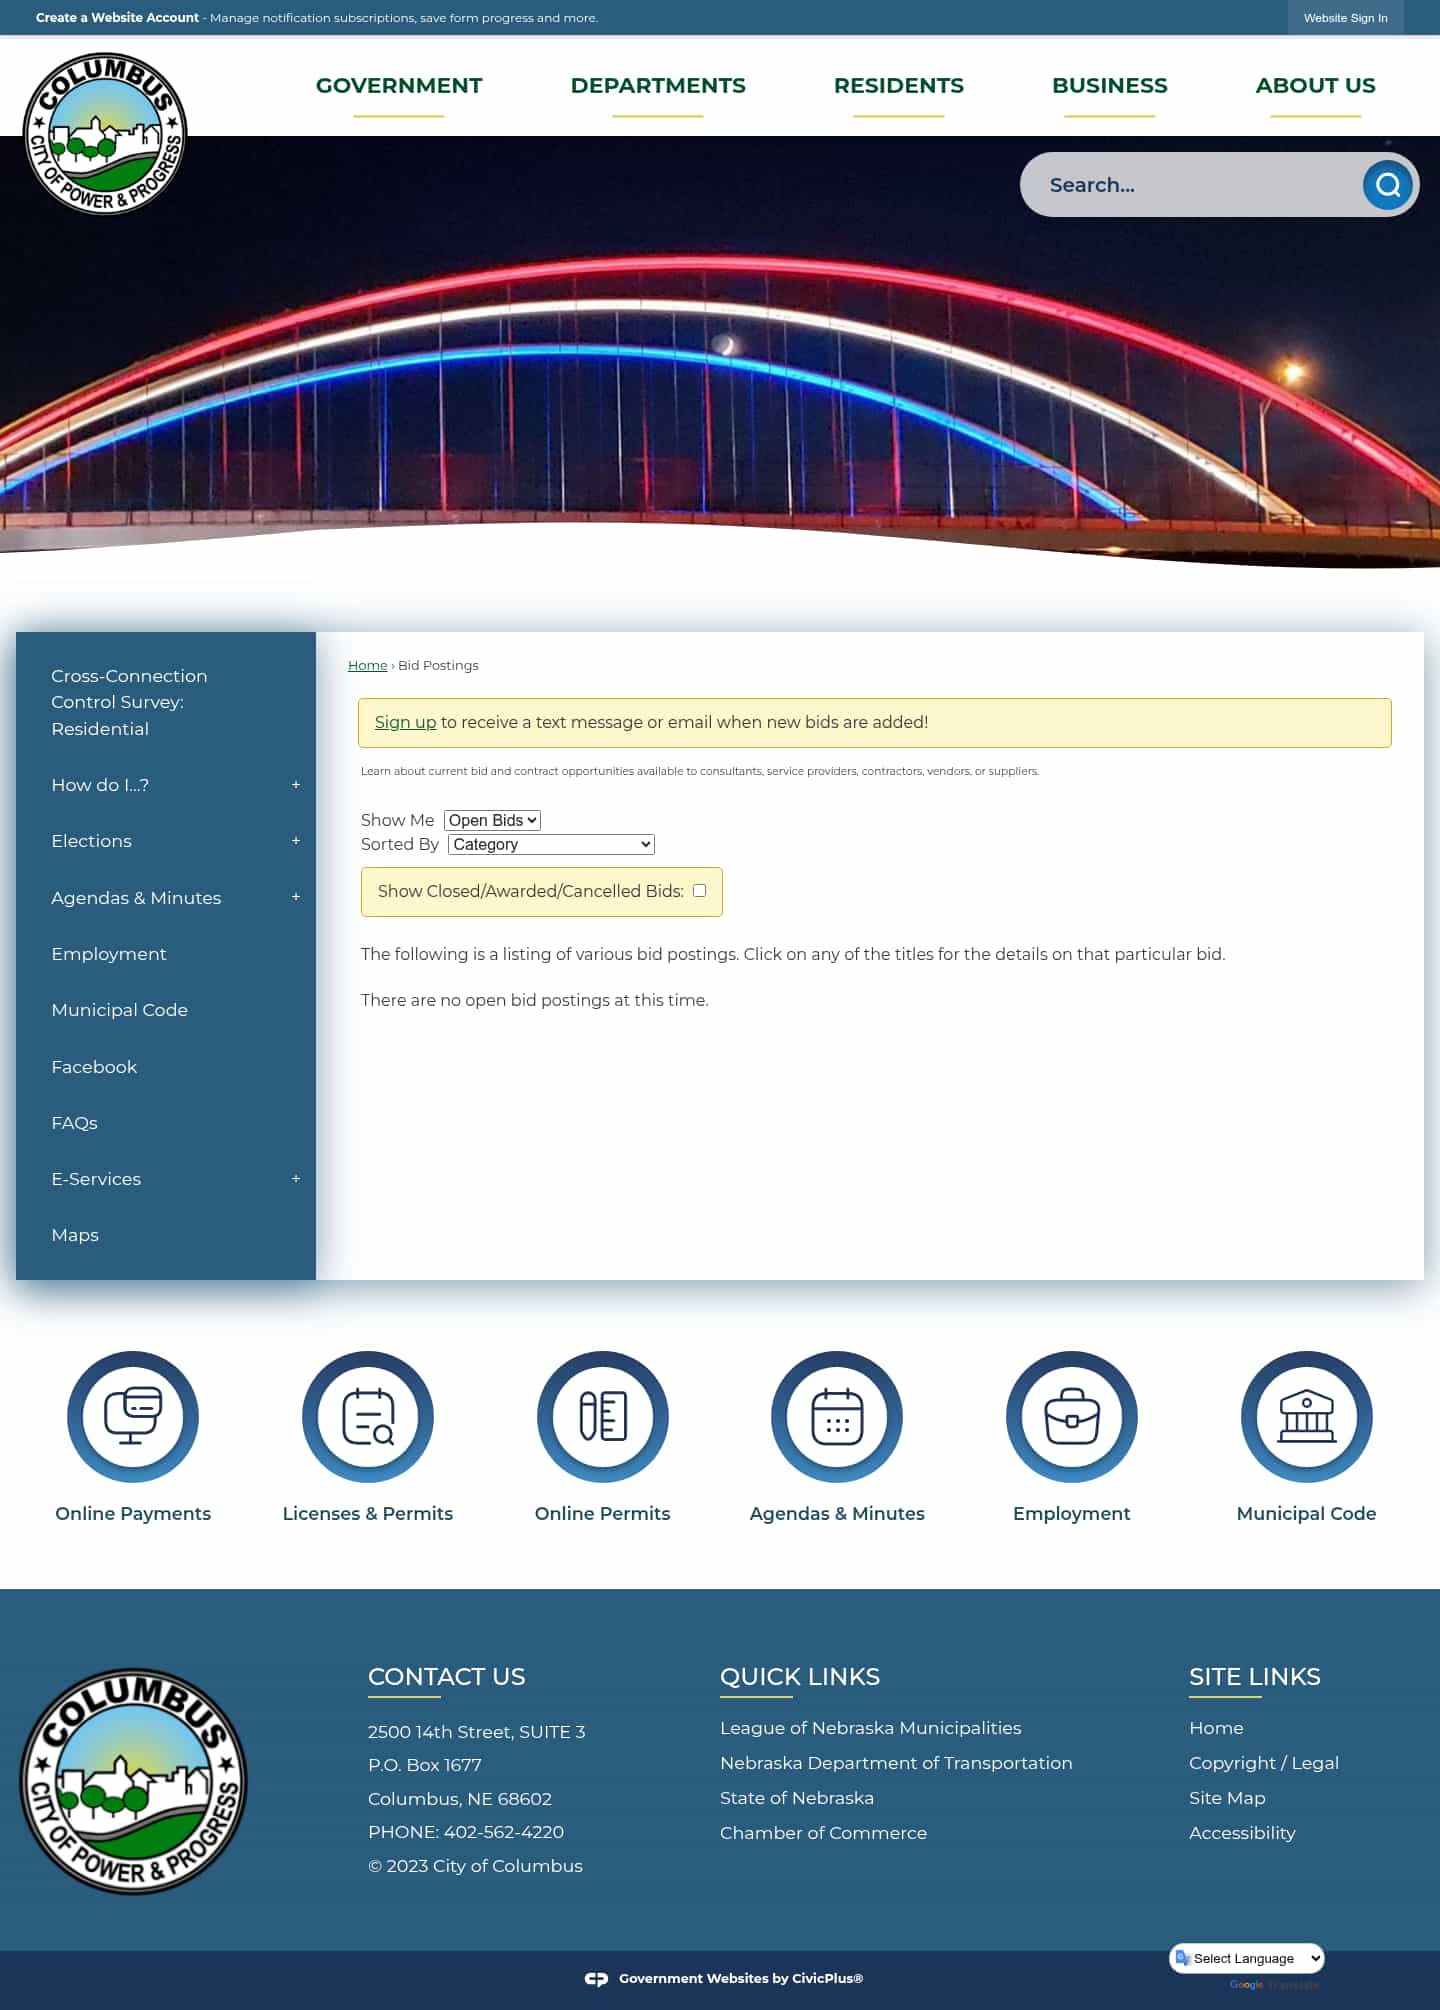
Task: Expand the How do I...? sidebar submenu
Action: (x=296, y=785)
